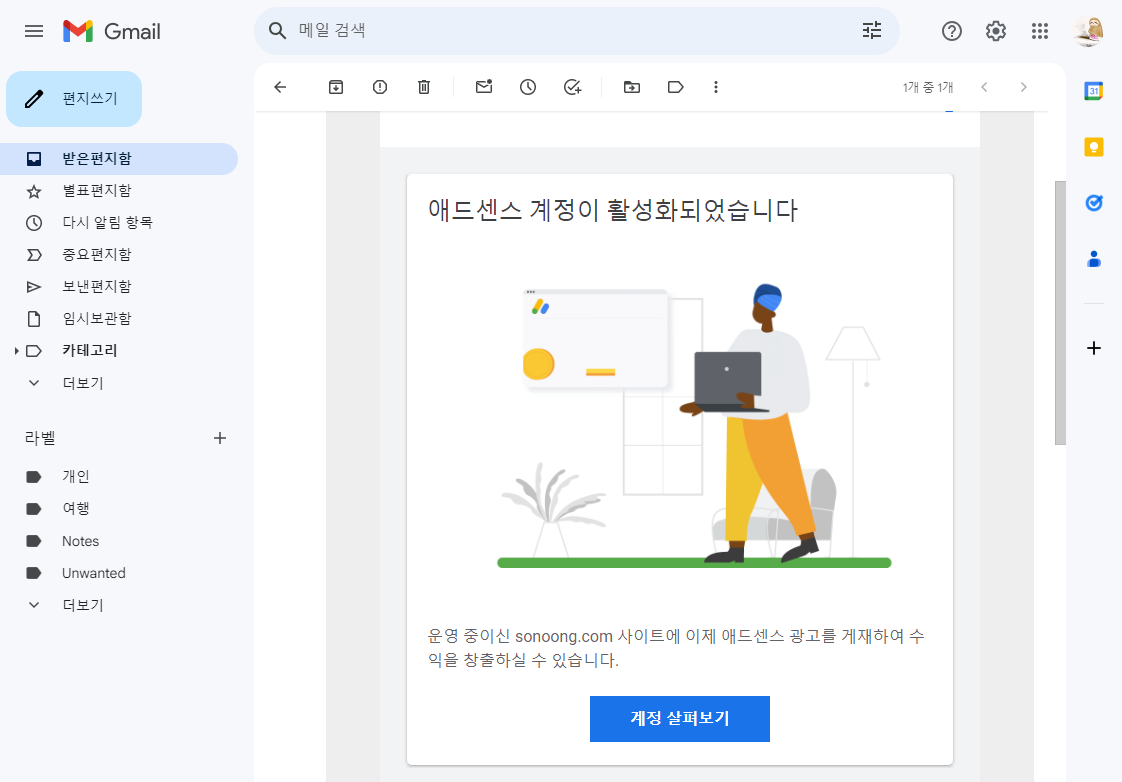Open the main menu hamburger icon
Viewport: 1122px width, 782px height.
tap(34, 31)
